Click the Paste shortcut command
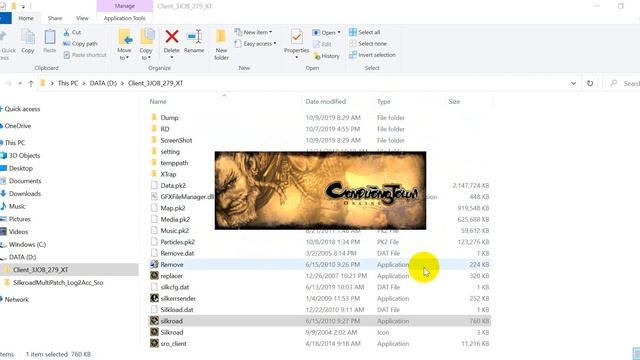The width and height of the screenshot is (640, 360). pyautogui.click(x=85, y=55)
